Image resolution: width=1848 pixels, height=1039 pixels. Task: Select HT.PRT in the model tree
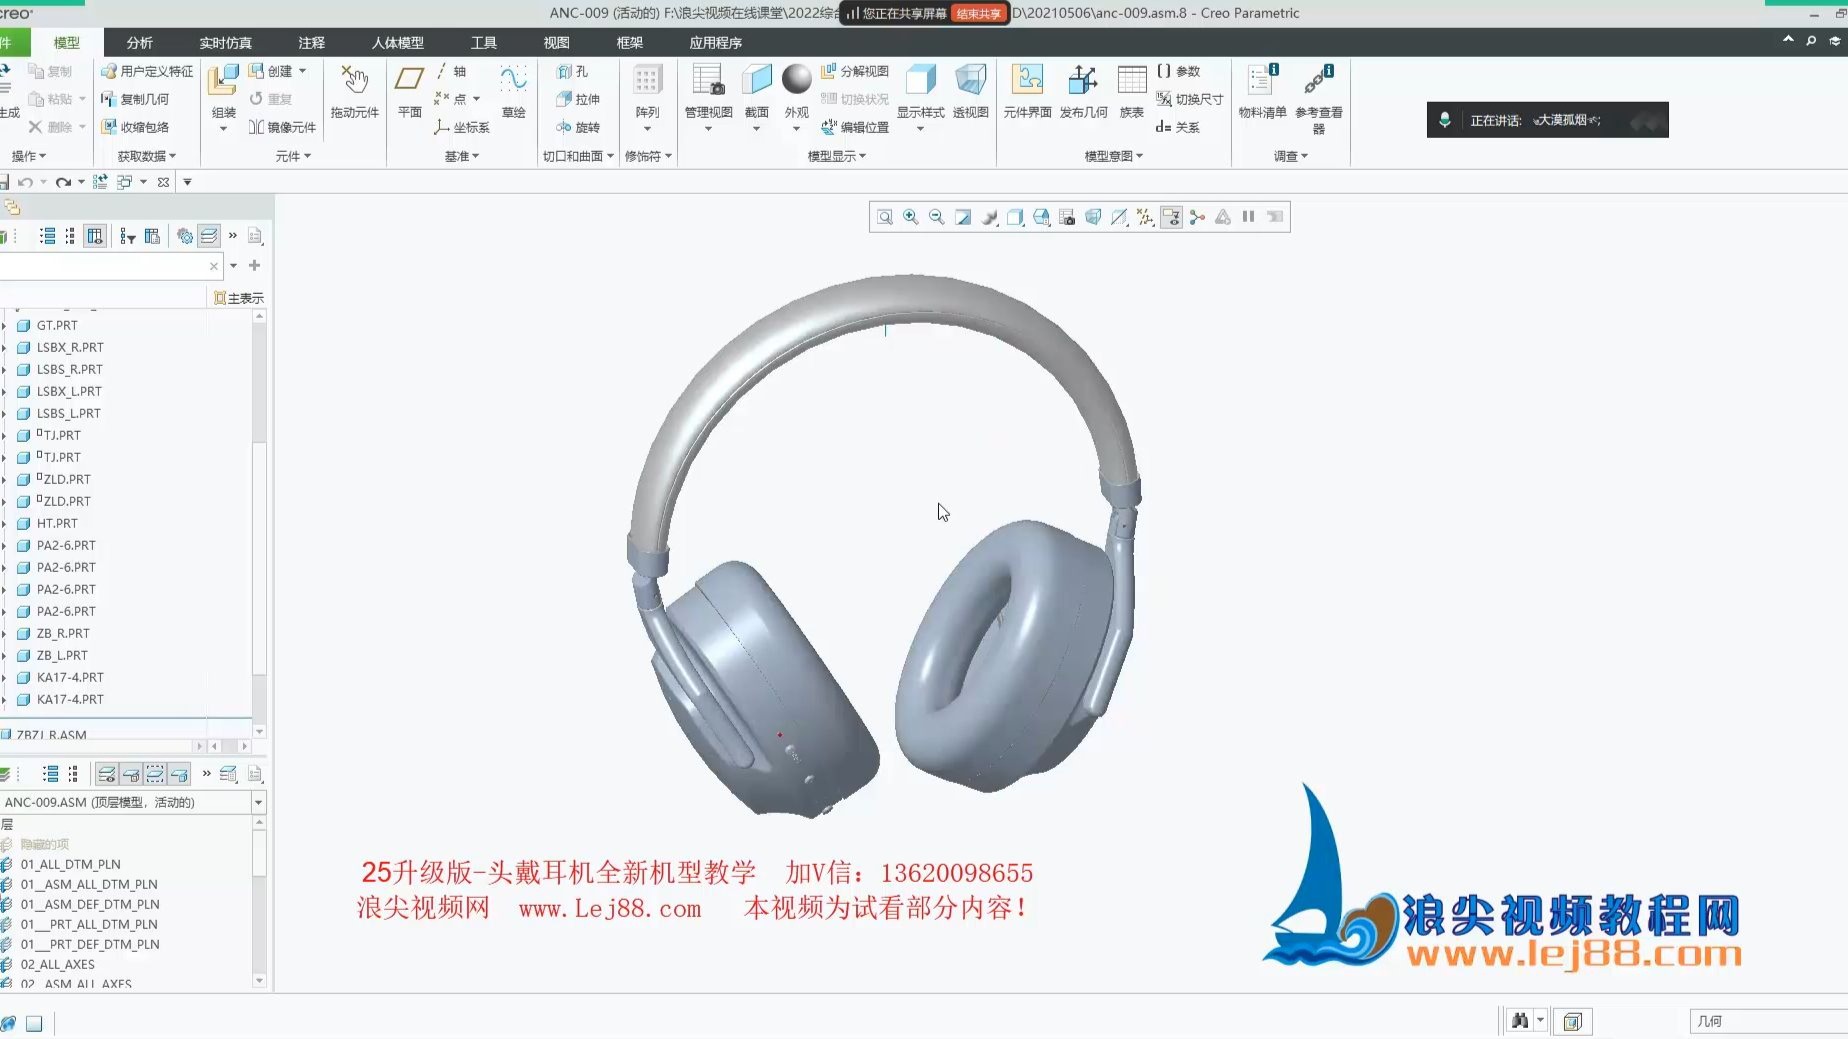point(57,523)
